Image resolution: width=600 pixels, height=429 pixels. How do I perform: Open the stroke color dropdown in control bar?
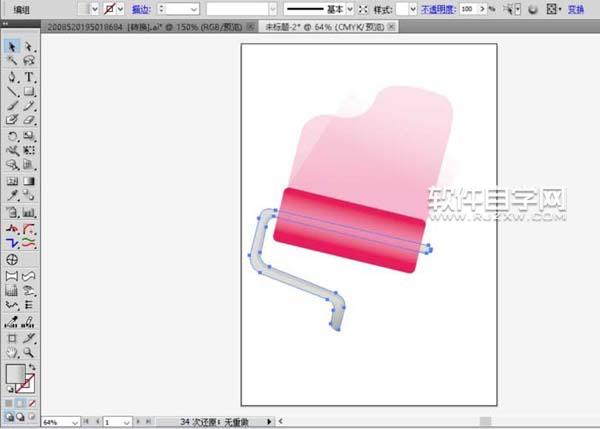tap(120, 9)
